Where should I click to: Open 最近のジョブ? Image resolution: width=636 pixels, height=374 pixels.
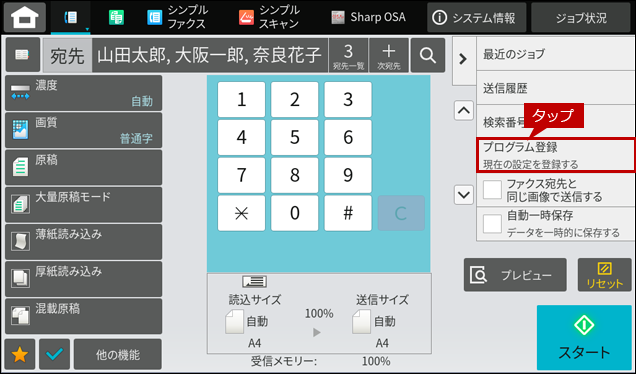(x=556, y=54)
